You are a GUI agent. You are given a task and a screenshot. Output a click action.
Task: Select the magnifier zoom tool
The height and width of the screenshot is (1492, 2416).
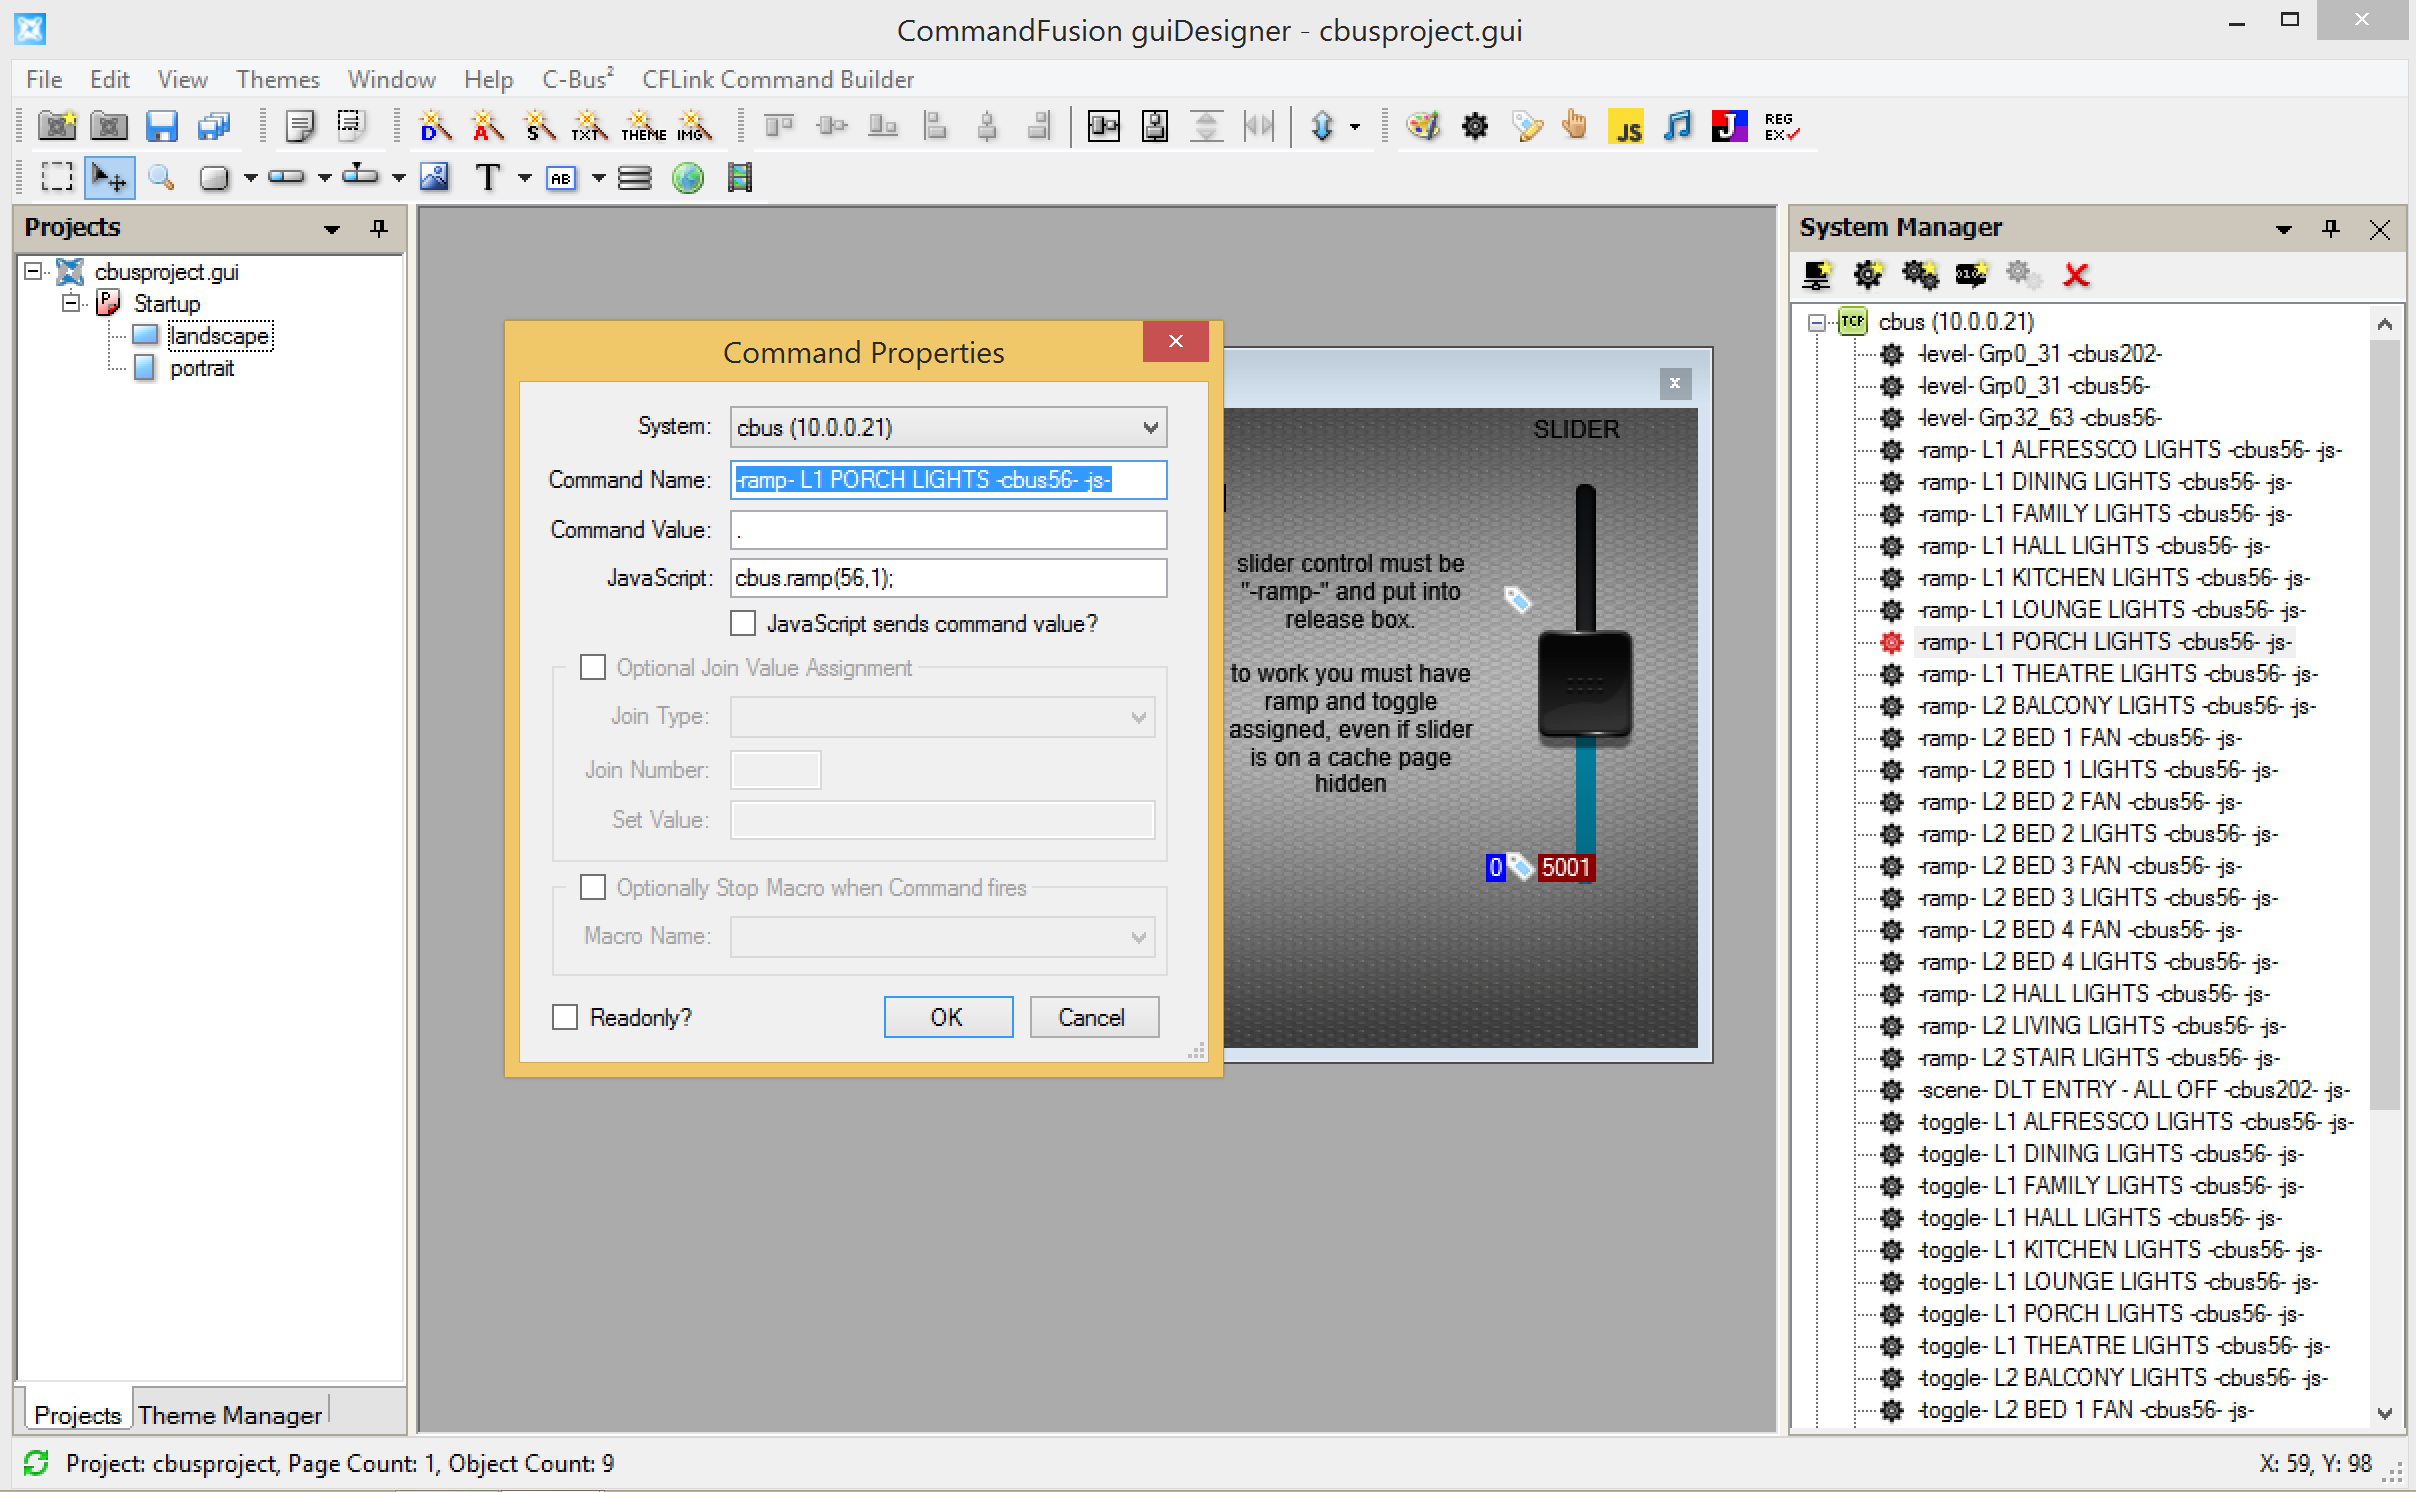click(x=160, y=179)
